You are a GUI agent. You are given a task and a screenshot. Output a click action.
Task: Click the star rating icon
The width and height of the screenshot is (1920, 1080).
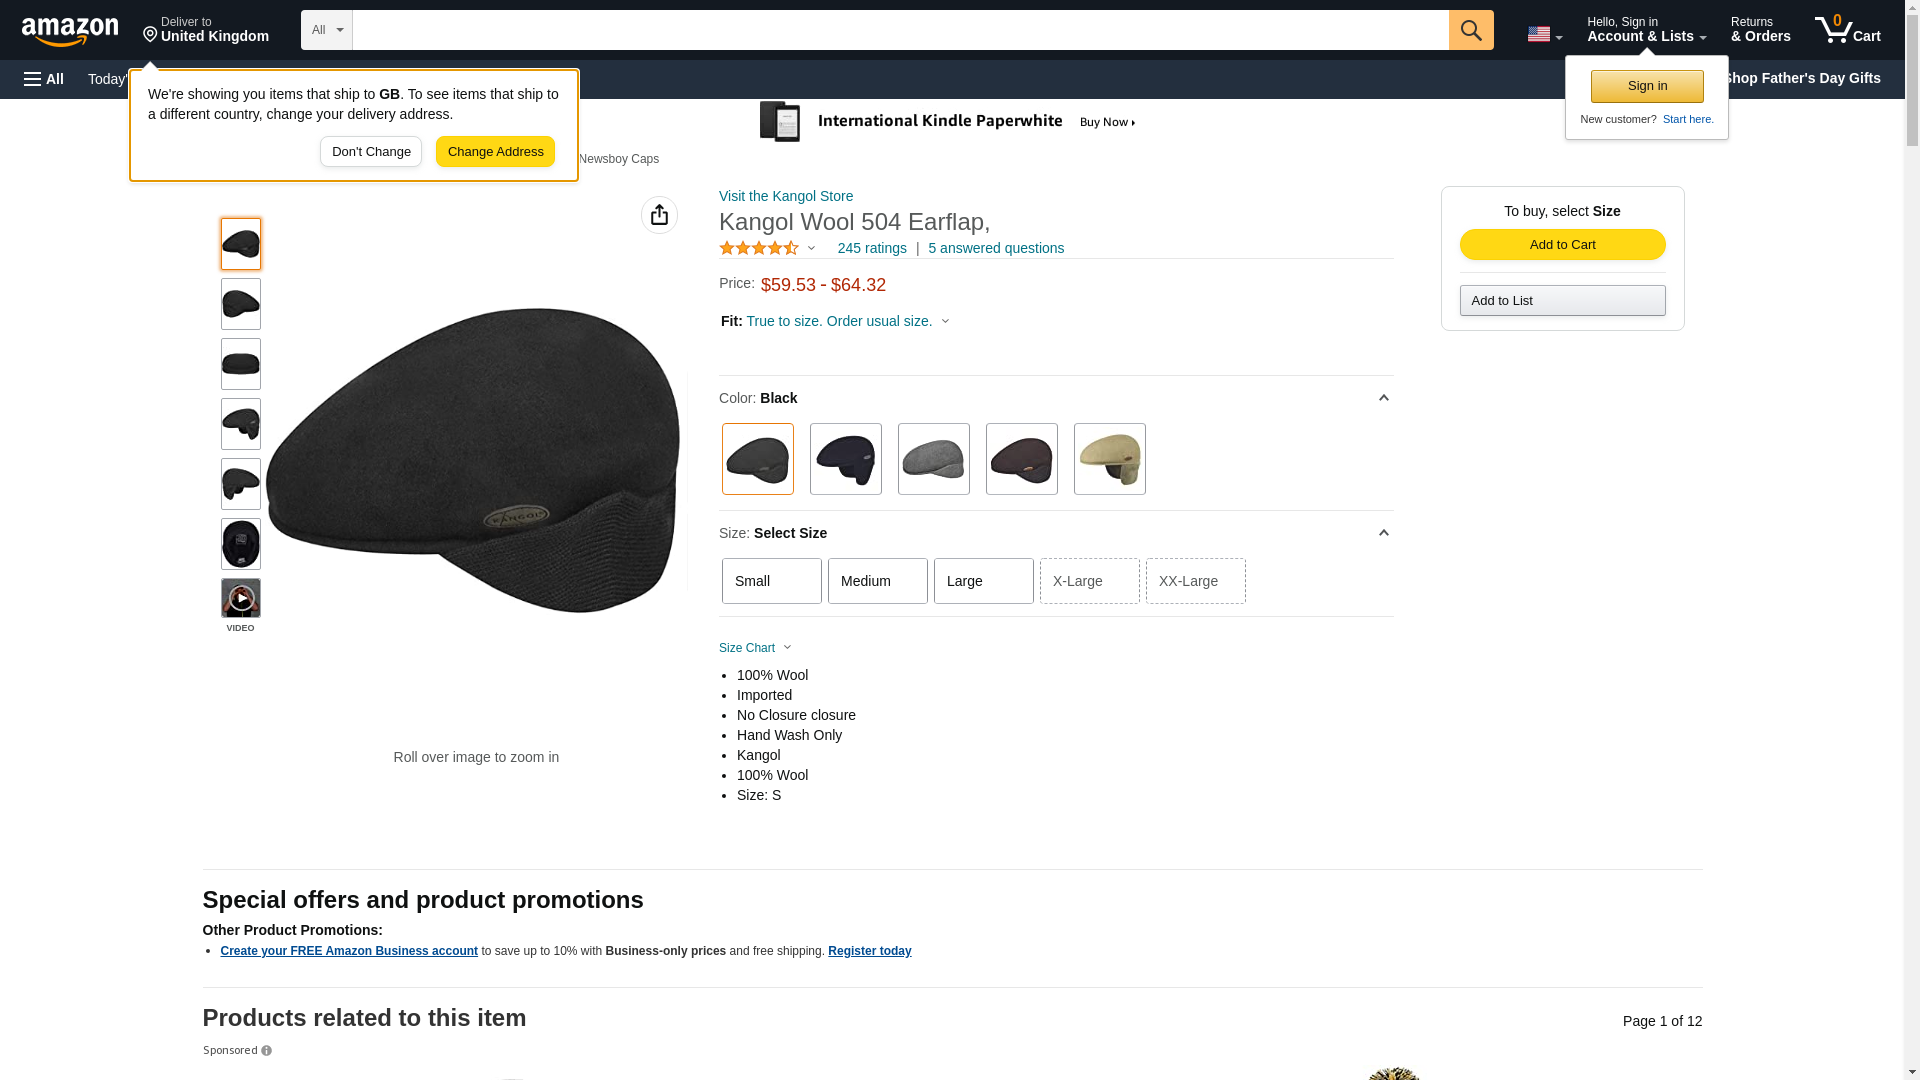pyautogui.click(x=759, y=248)
